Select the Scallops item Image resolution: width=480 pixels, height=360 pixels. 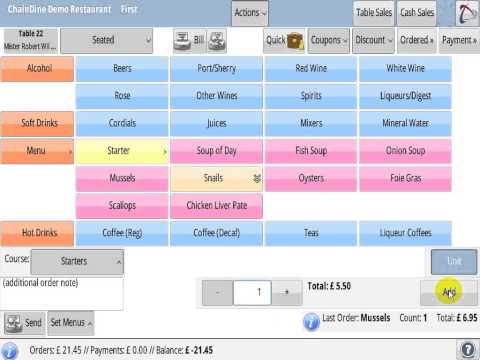122,206
